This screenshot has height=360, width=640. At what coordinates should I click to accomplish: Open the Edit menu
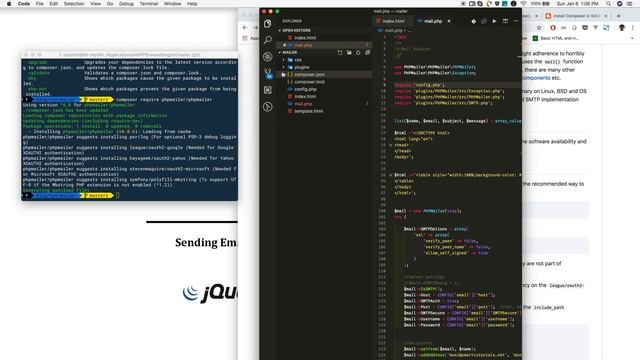[53, 4]
